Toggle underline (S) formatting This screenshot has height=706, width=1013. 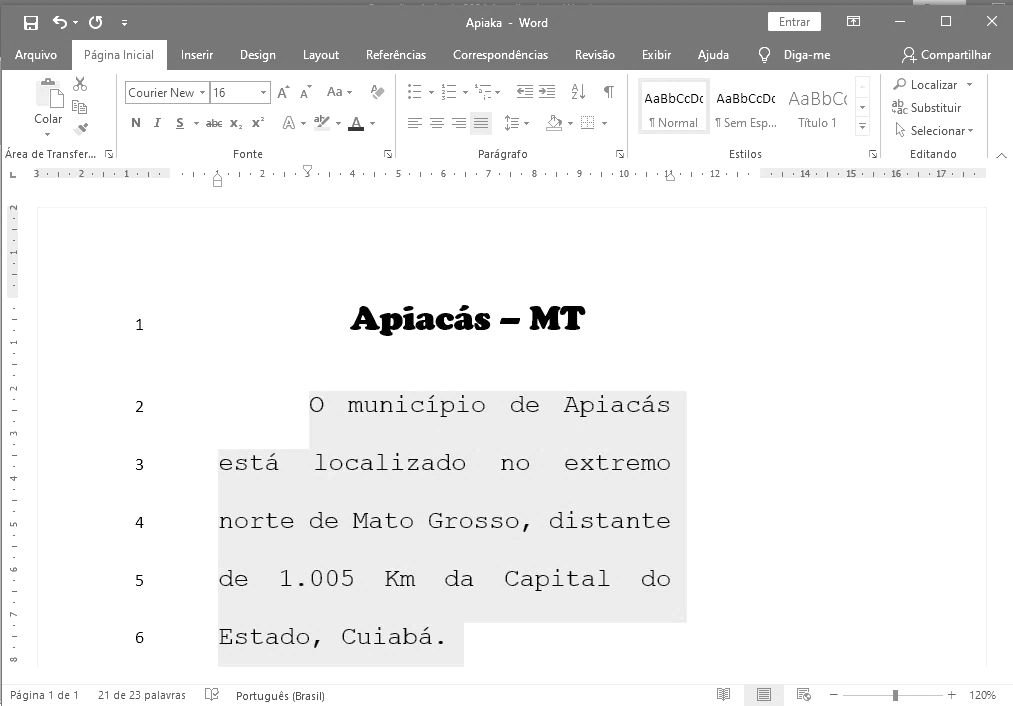[180, 123]
